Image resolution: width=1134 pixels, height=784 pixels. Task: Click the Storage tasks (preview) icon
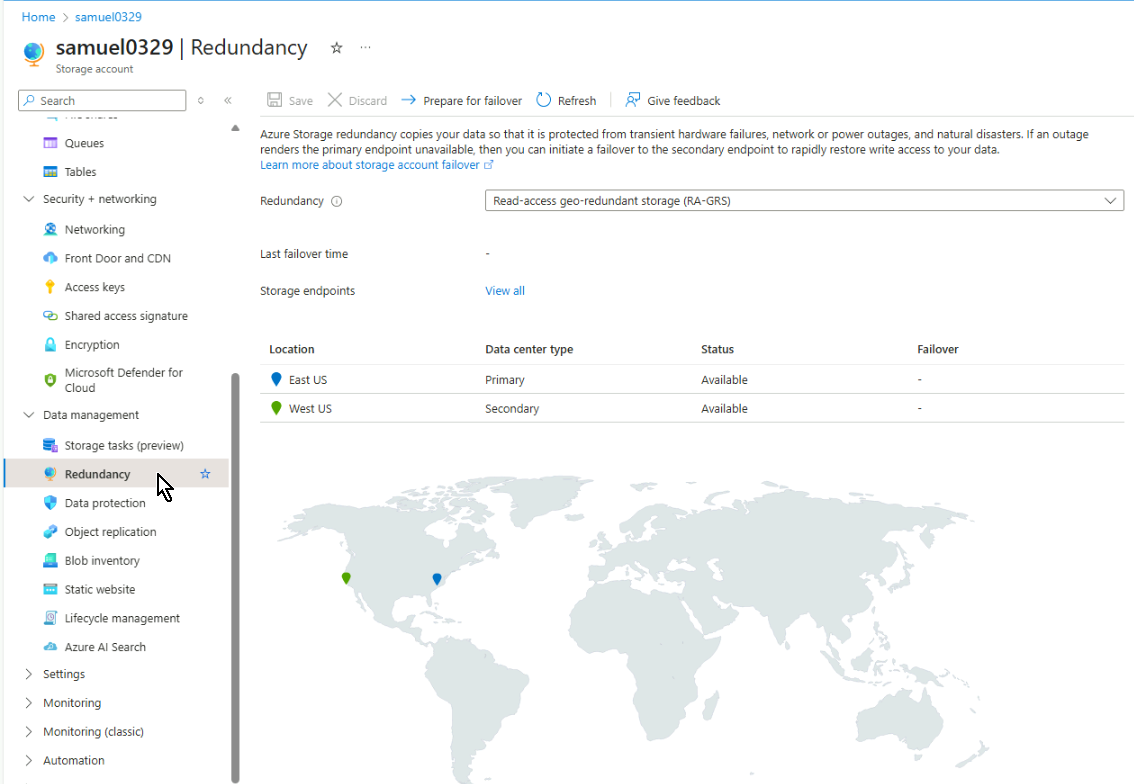(x=50, y=446)
